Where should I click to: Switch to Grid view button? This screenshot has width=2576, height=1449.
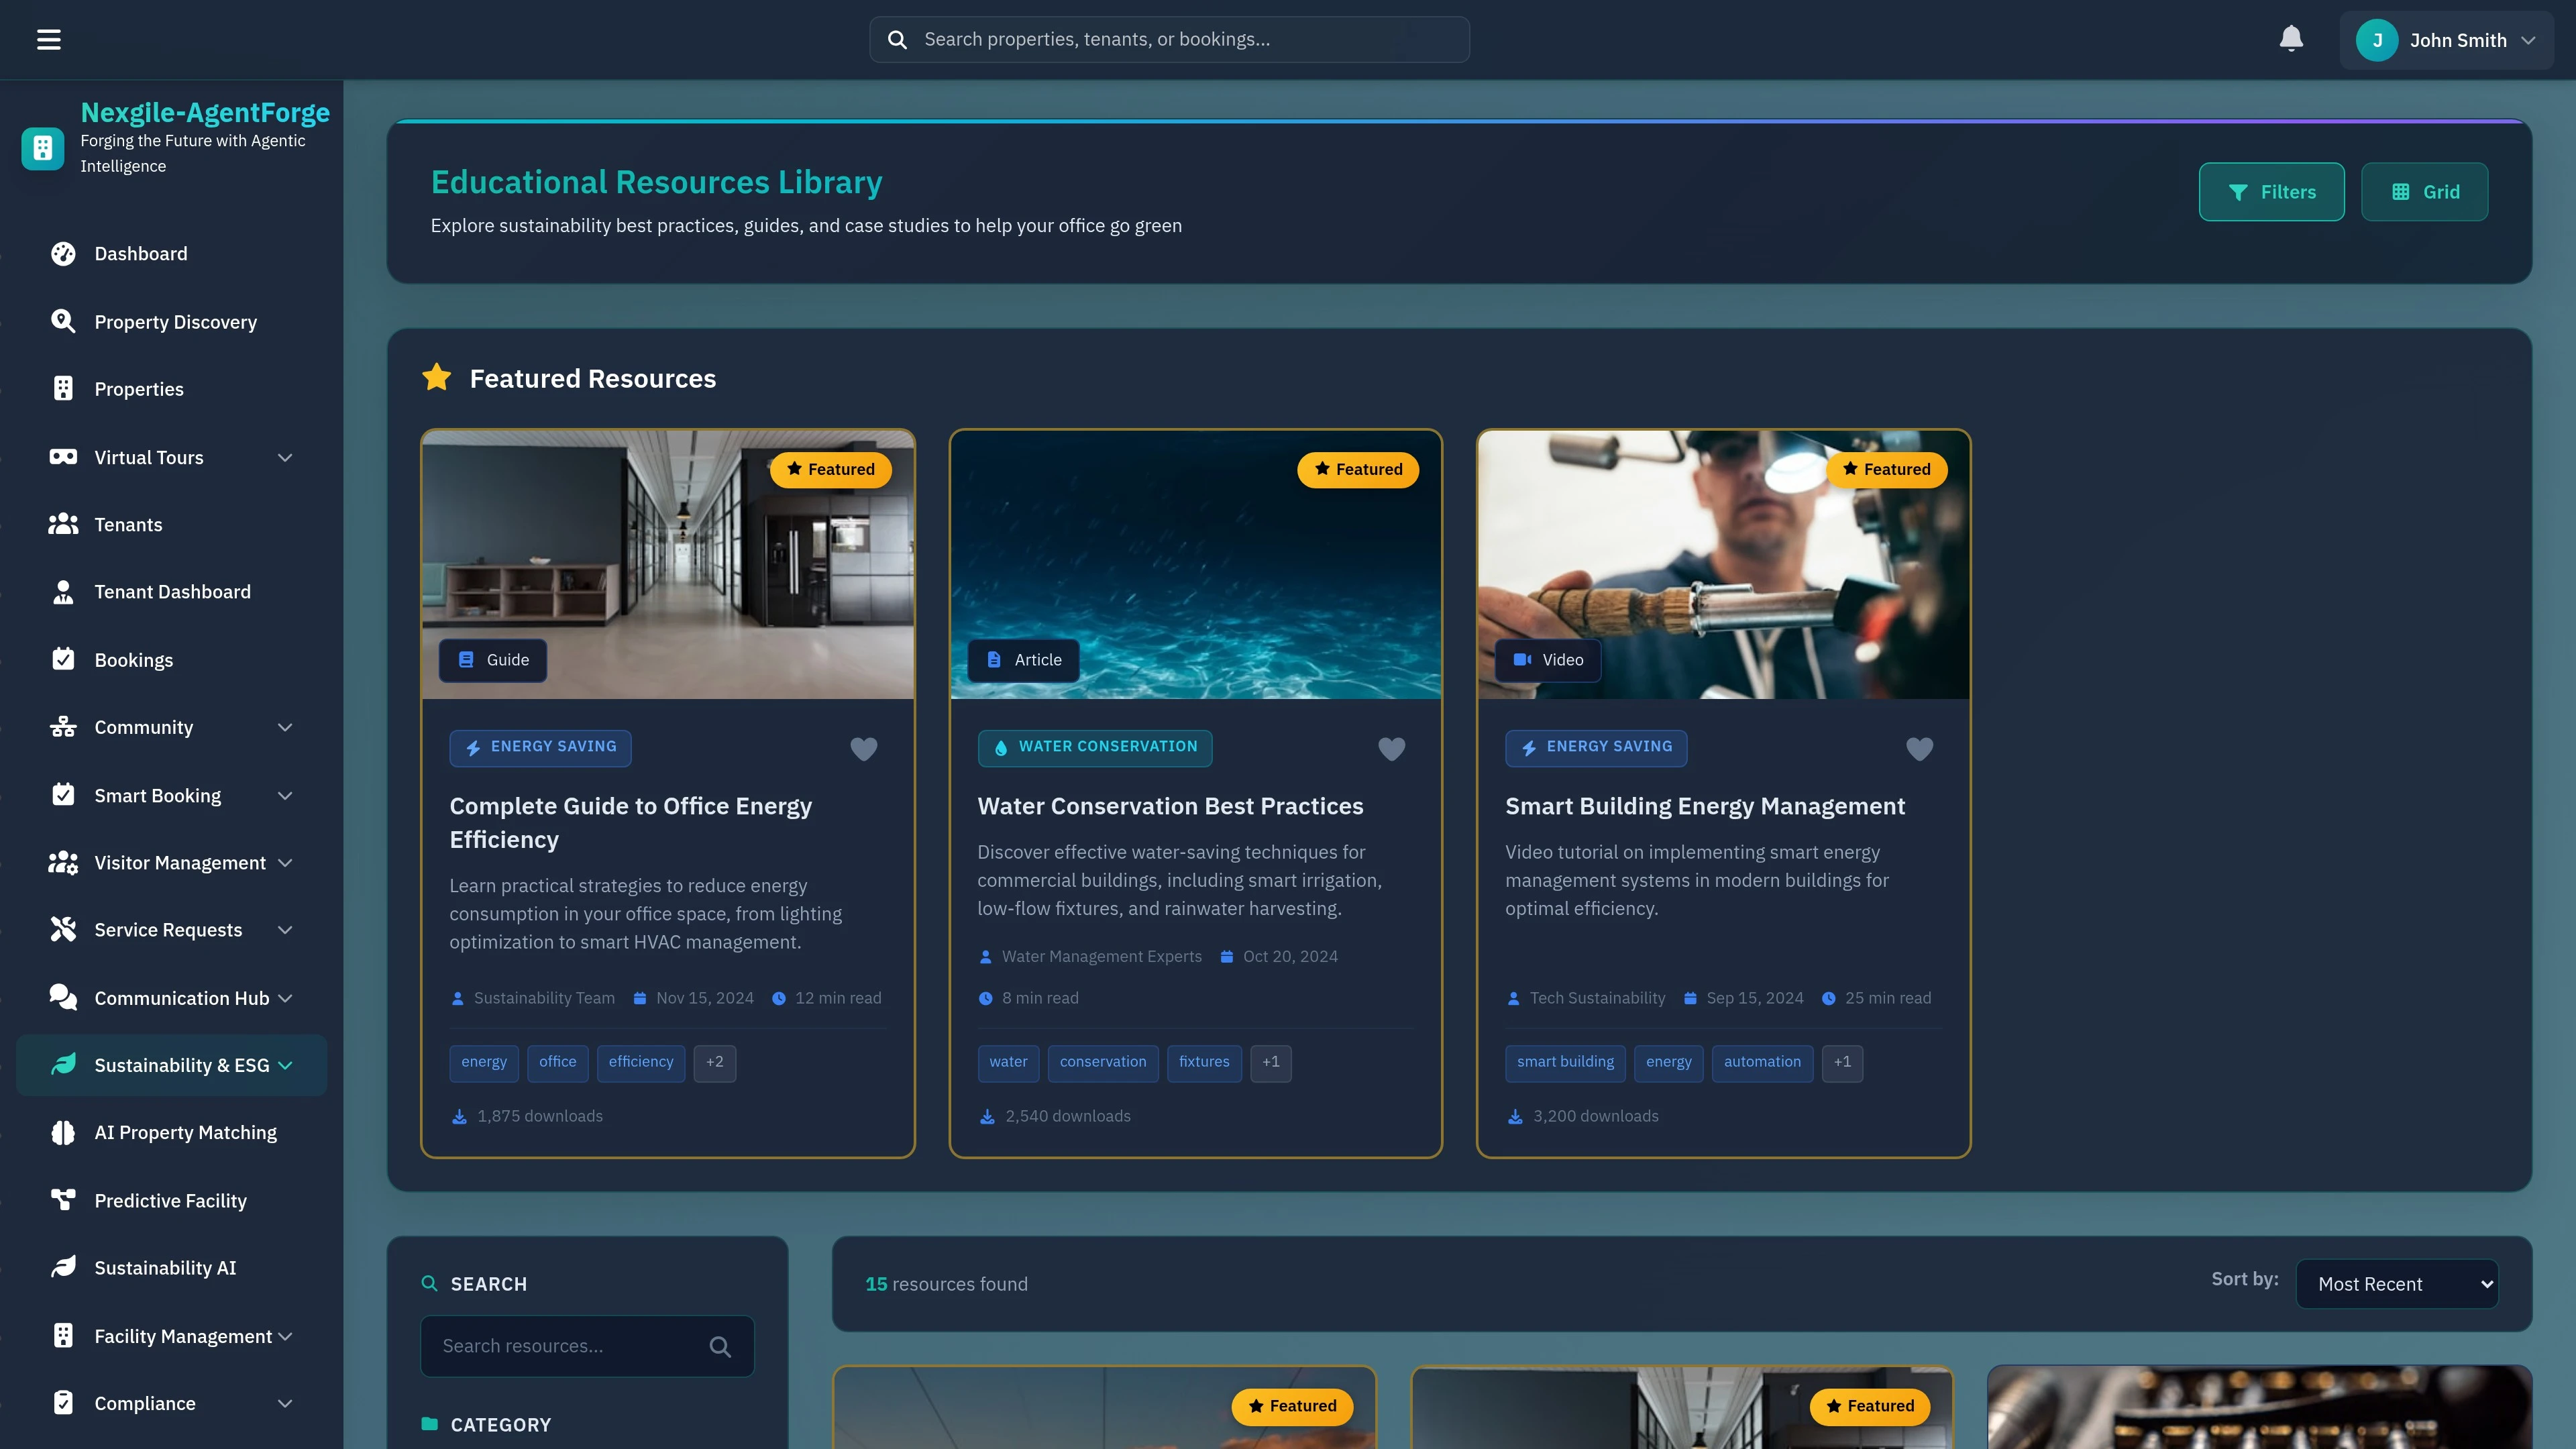pos(2424,192)
